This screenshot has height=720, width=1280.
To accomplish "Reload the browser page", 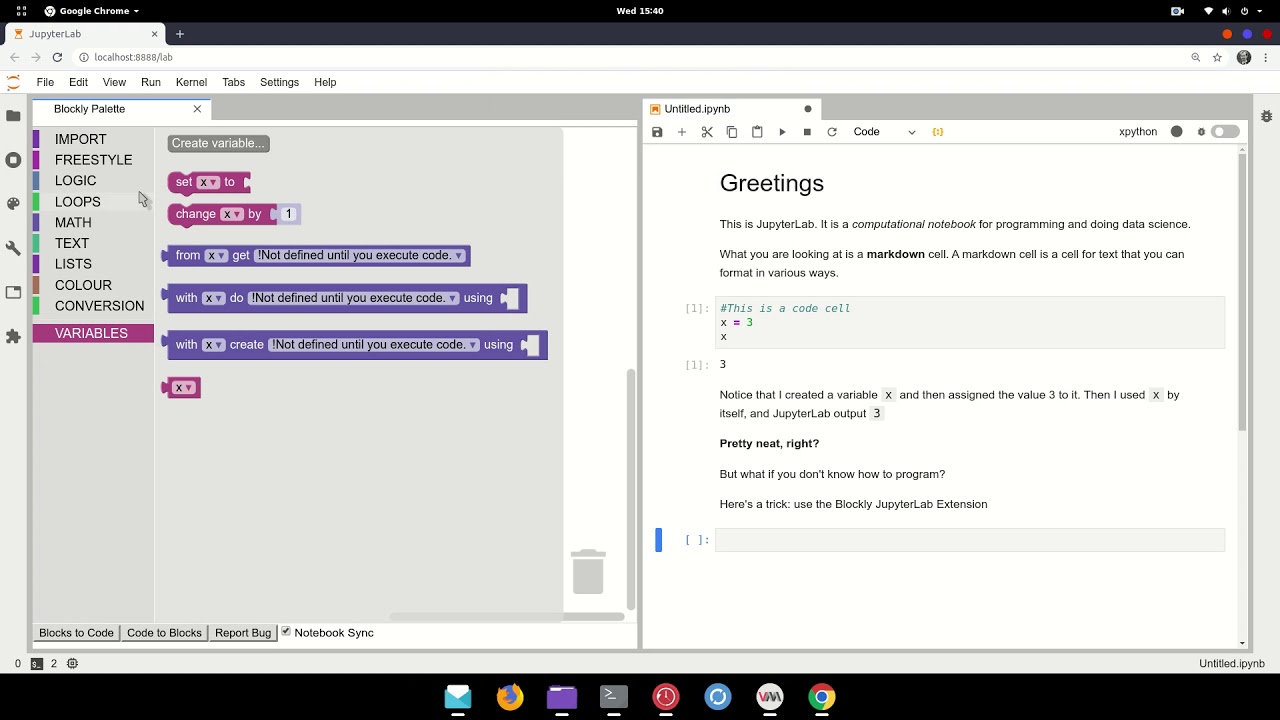I will click(58, 58).
